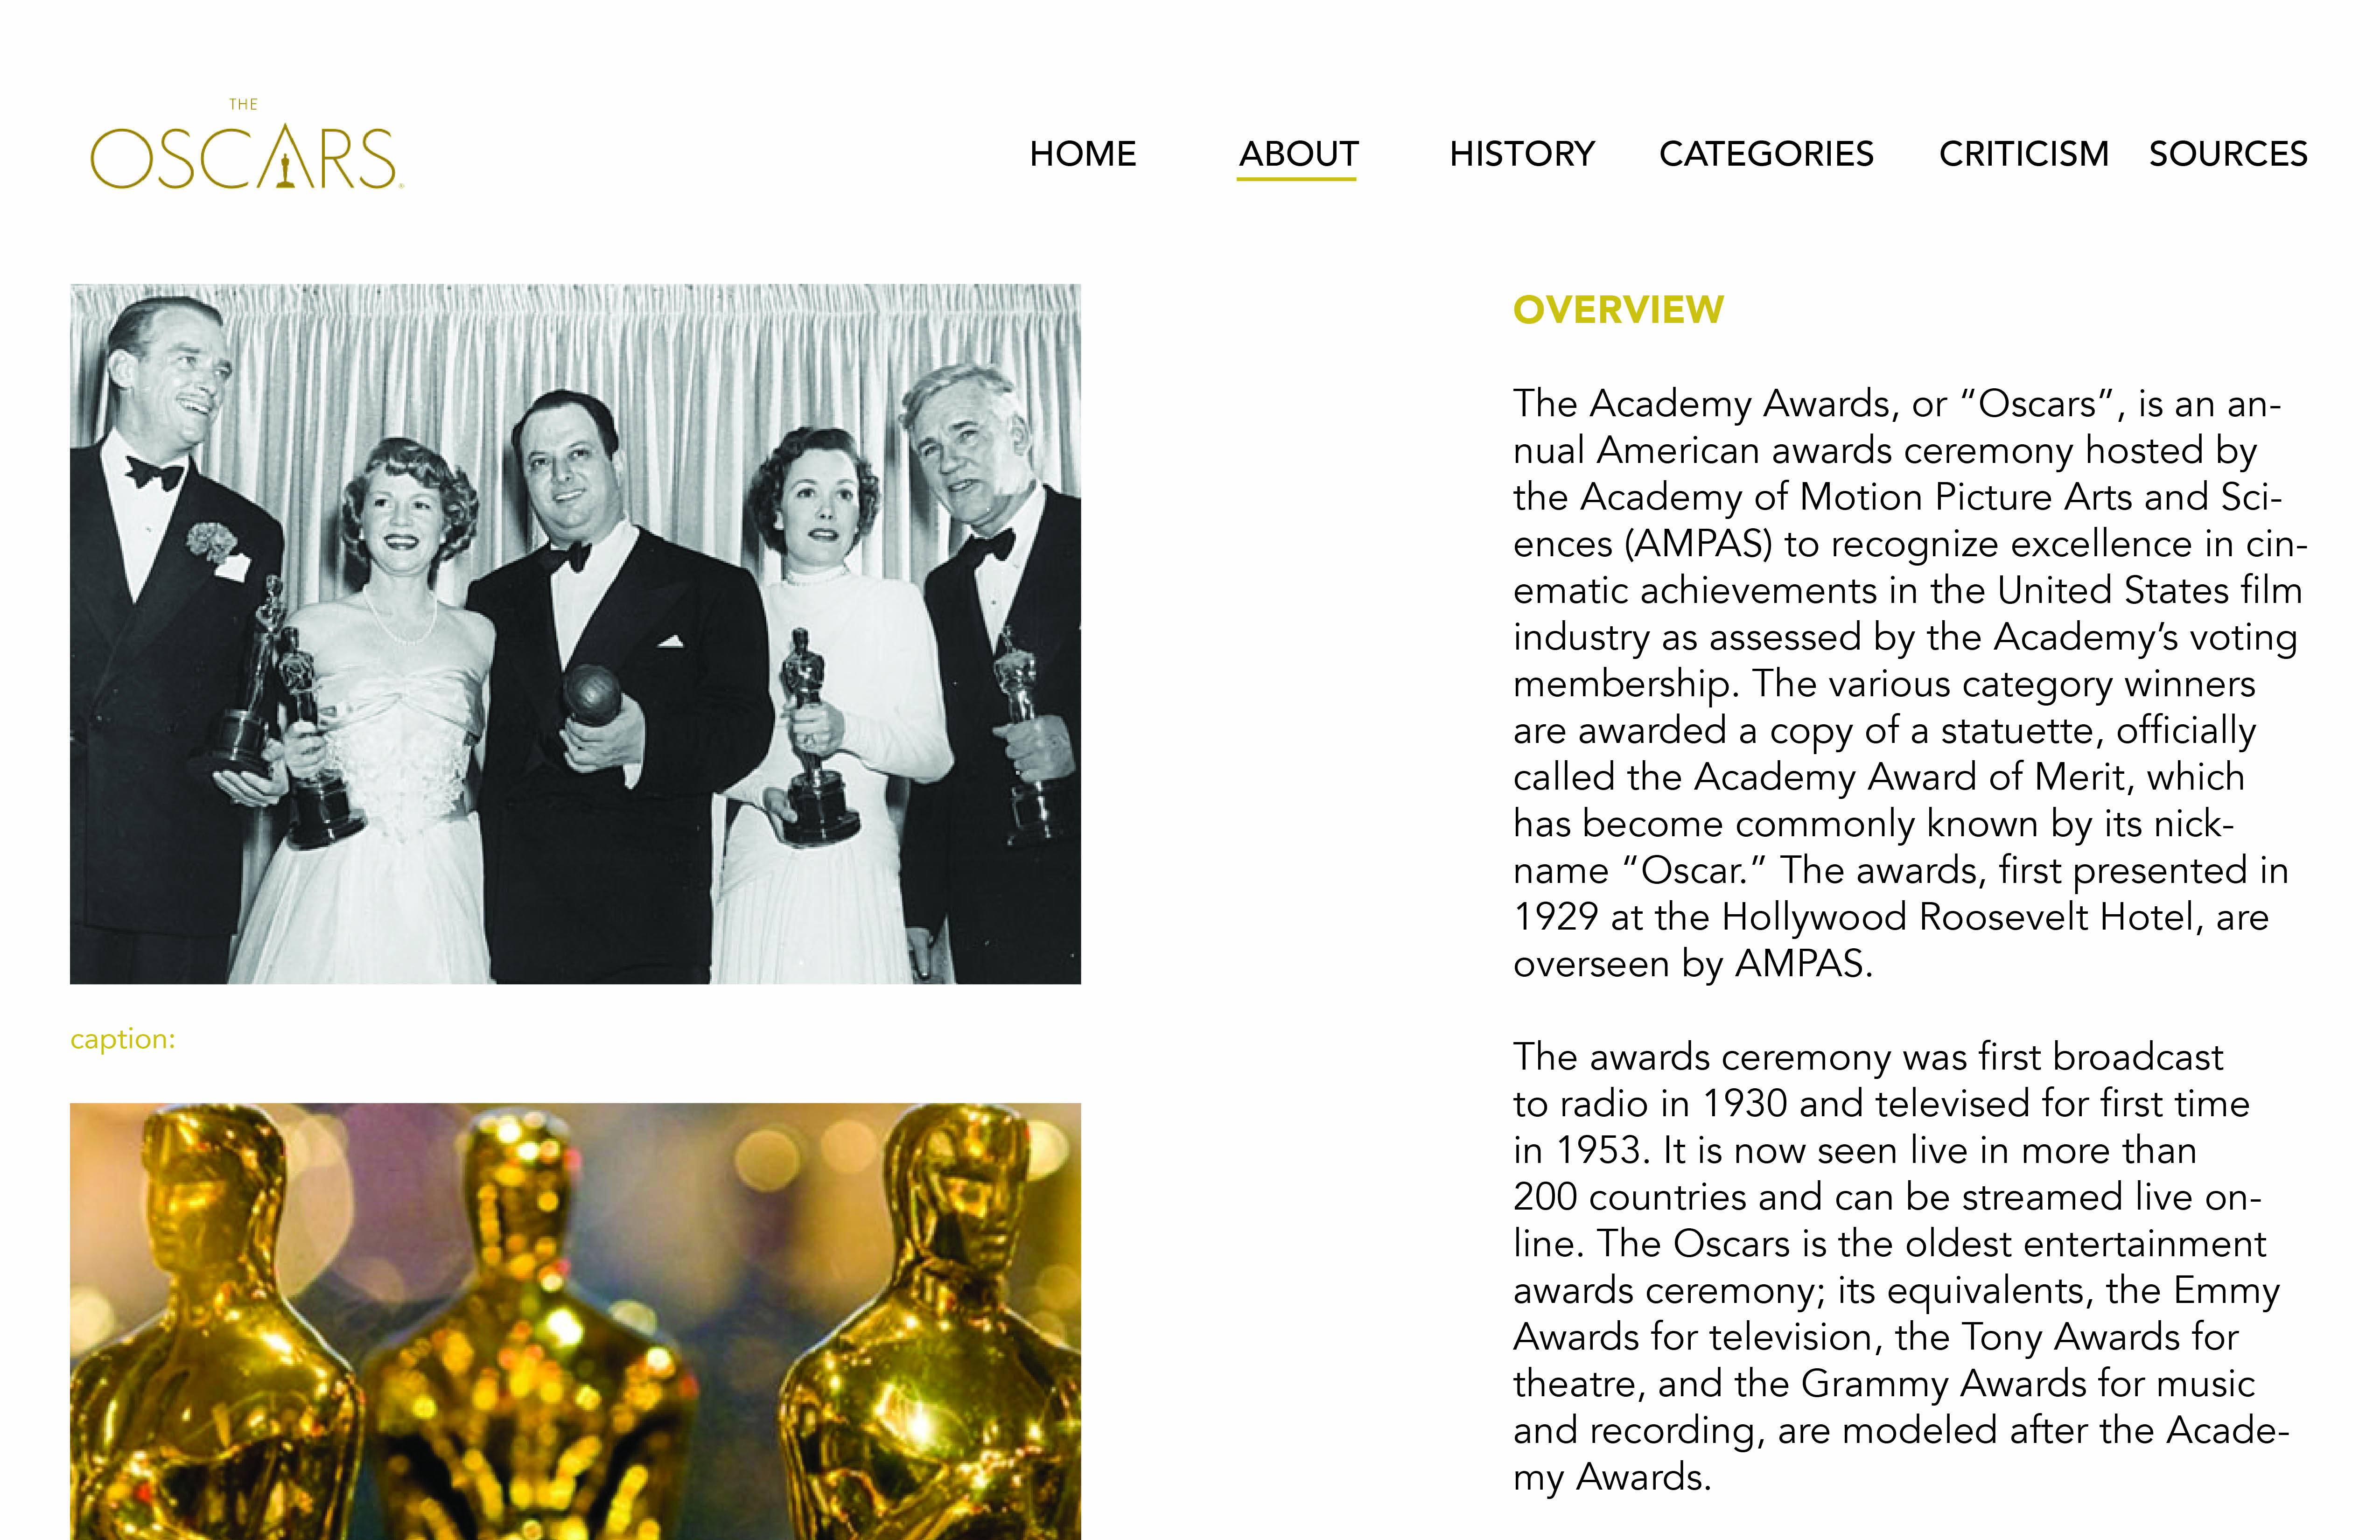Open the SOURCES page link
The image size is (2380, 1540).
[x=2228, y=154]
